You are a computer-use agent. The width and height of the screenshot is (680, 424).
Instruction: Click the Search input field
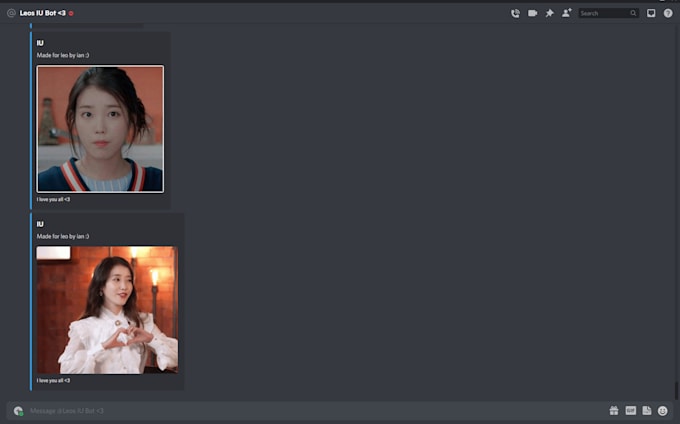608,13
